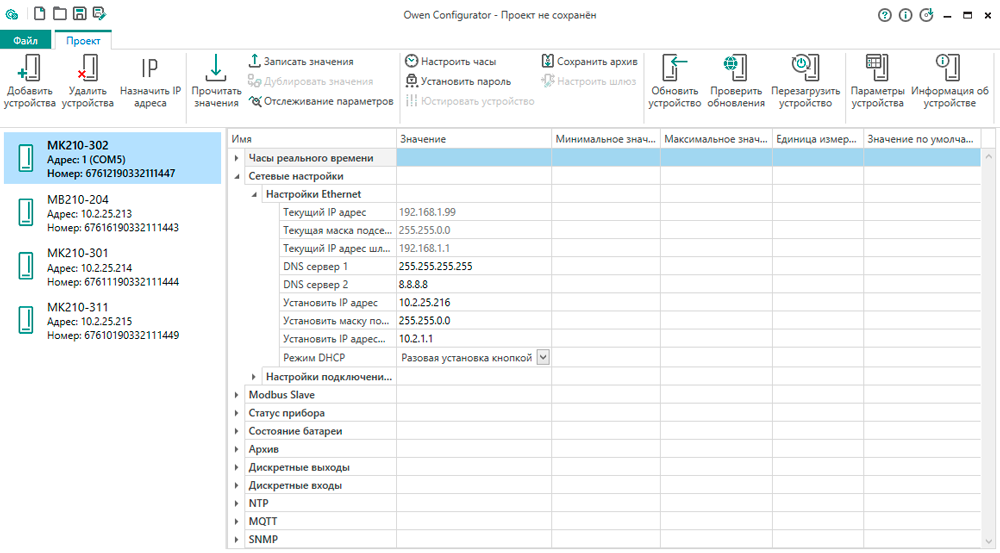Open Параметры устройства

(877, 68)
